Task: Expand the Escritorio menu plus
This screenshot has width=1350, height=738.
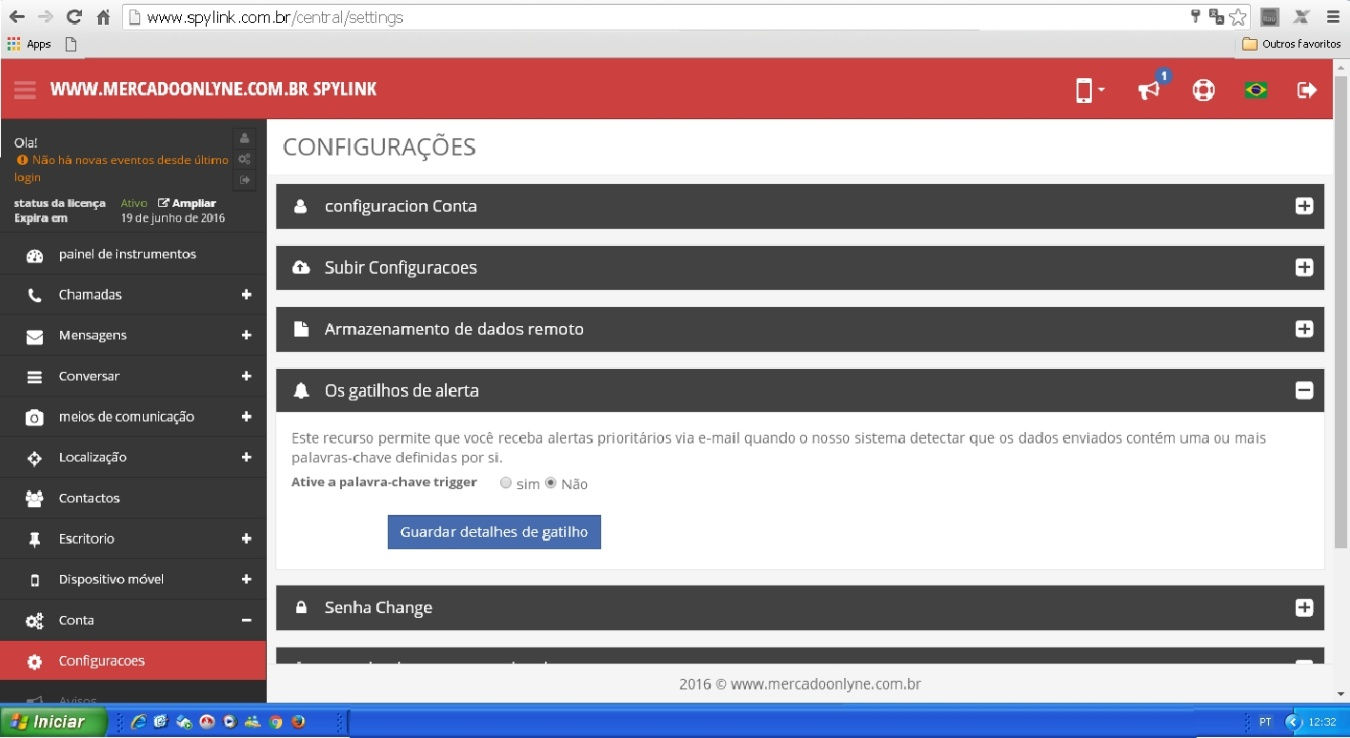Action: click(246, 539)
